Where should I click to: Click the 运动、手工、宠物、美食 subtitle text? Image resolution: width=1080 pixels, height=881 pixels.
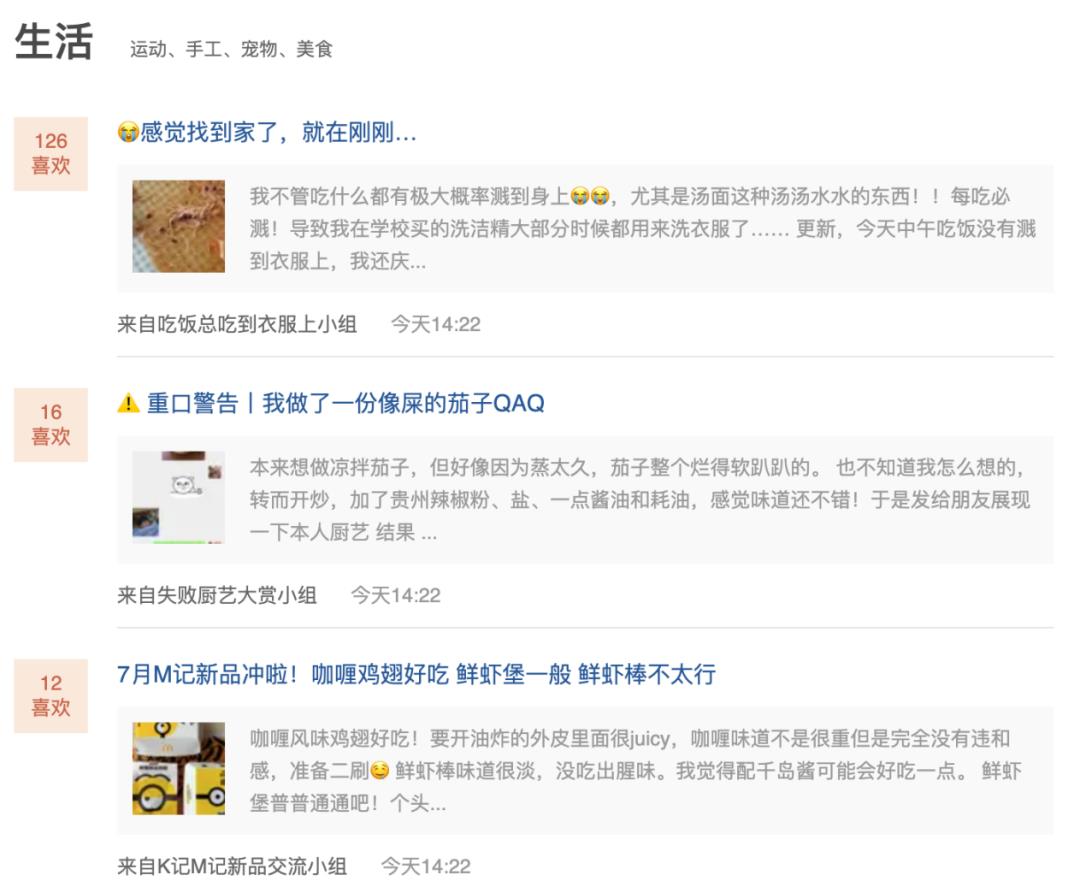231,49
